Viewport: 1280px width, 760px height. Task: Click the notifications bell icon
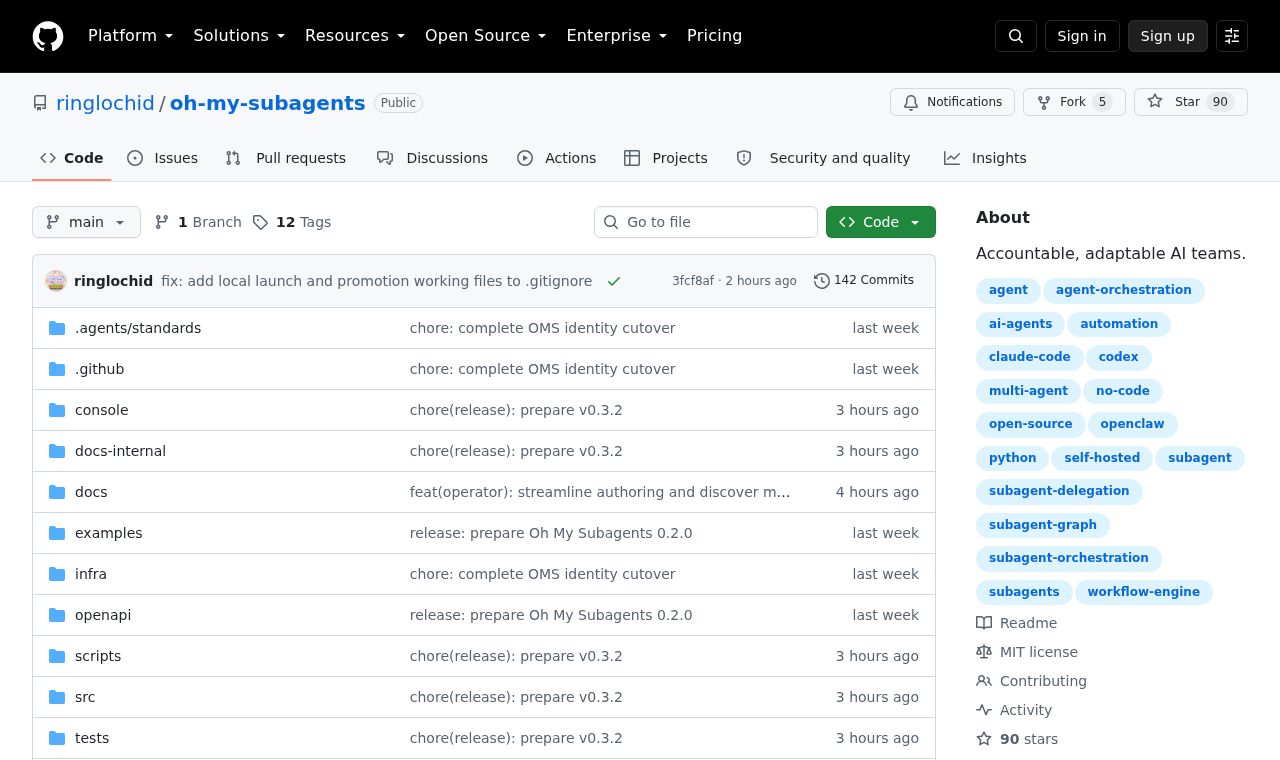(x=911, y=102)
